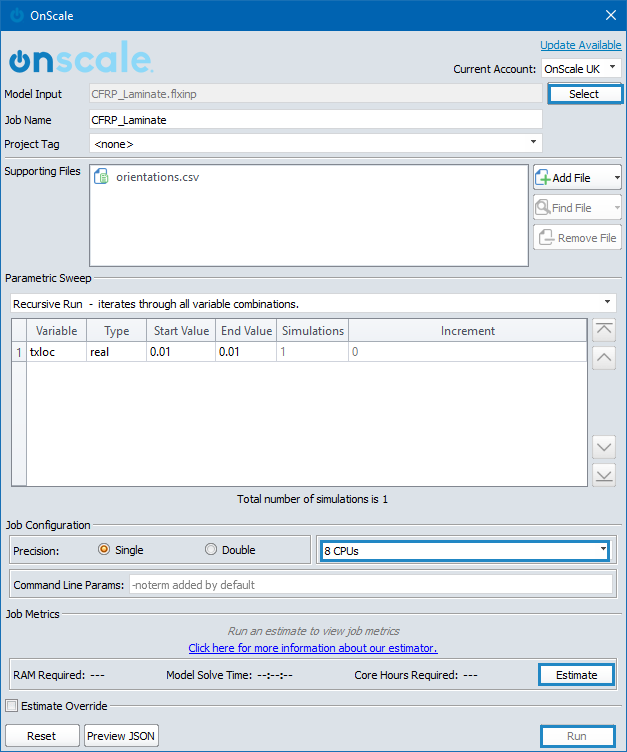627x752 pixels.
Task: Enable the Estimate Override checkbox
Action: [12, 705]
